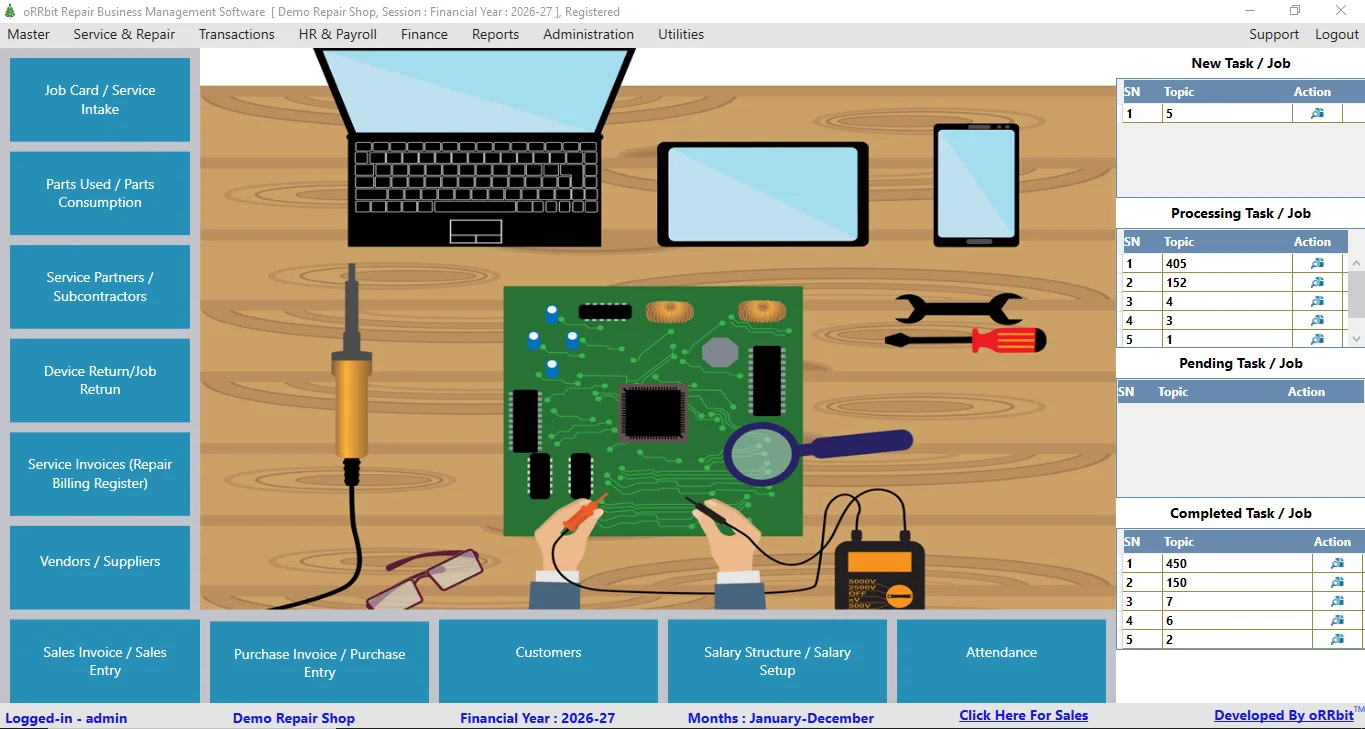Open Job Card / Service Intake
This screenshot has width=1365, height=729.
point(100,100)
